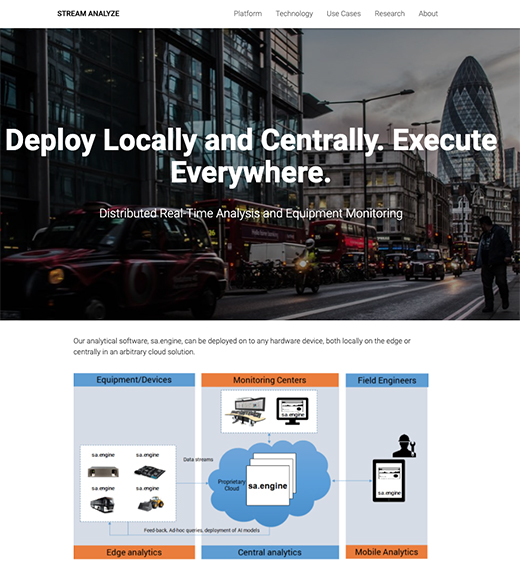The height and width of the screenshot is (562, 520).
Task: Go to the Use Cases page
Action: (x=343, y=14)
